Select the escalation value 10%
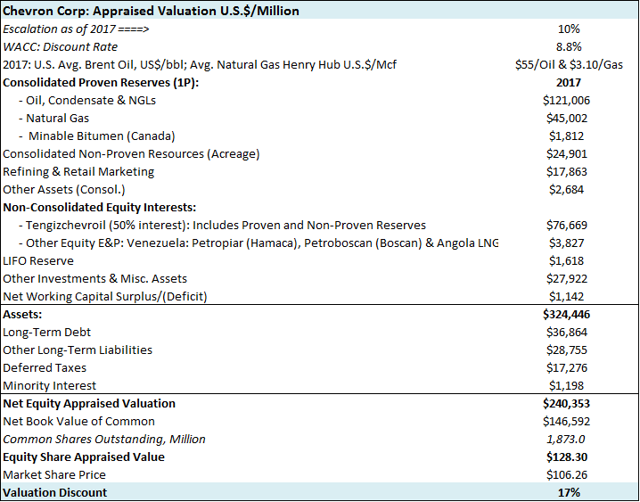The width and height of the screenshot is (640, 502). [x=569, y=29]
